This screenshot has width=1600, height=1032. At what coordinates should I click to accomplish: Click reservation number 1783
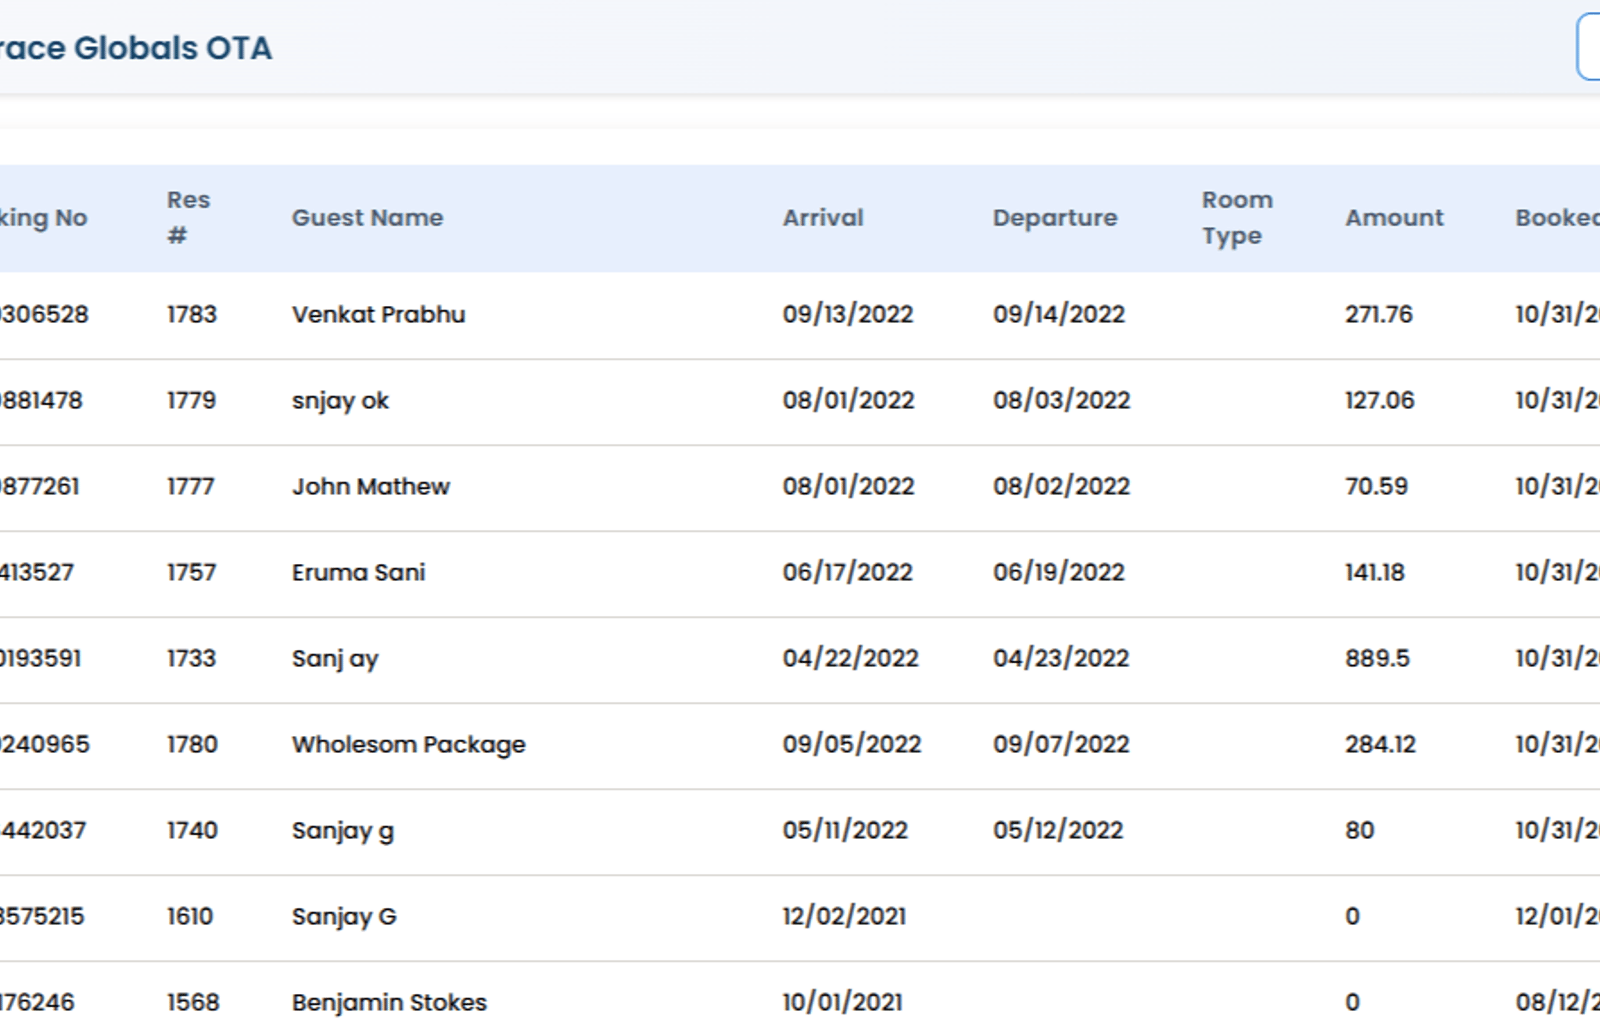tap(192, 314)
